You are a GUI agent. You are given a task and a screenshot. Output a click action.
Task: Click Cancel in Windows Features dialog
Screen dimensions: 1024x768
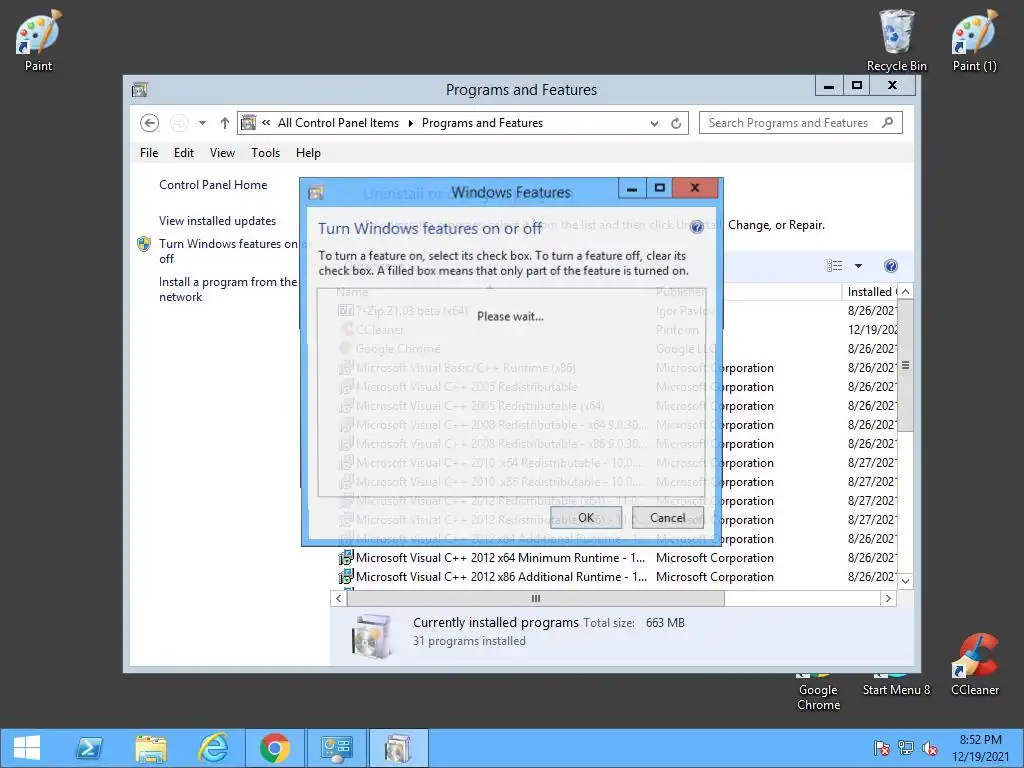(667, 518)
